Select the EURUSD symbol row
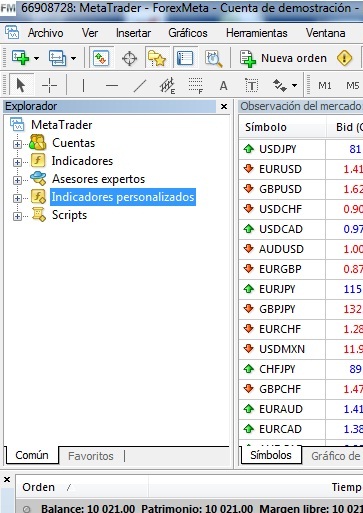Image resolution: width=363 pixels, height=513 pixels. click(301, 169)
